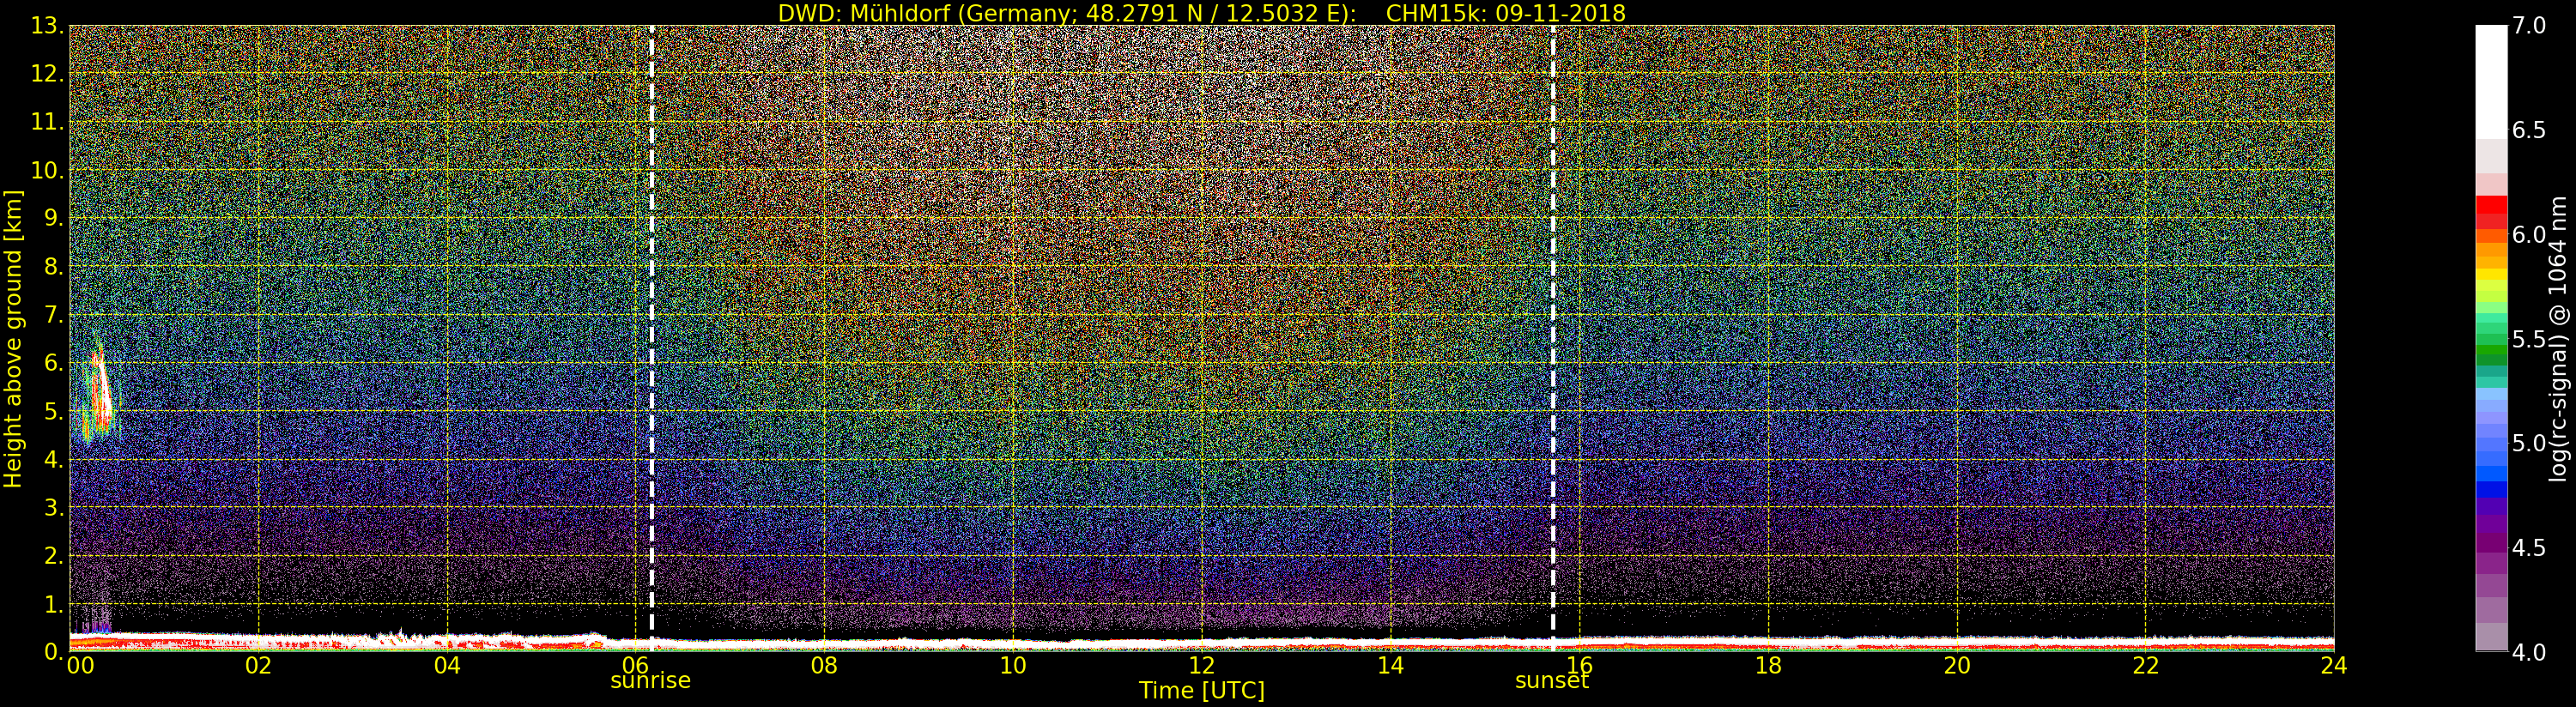Image resolution: width=2576 pixels, height=707 pixels.
Task: Click the time tick label "12"
Action: (x=1201, y=665)
